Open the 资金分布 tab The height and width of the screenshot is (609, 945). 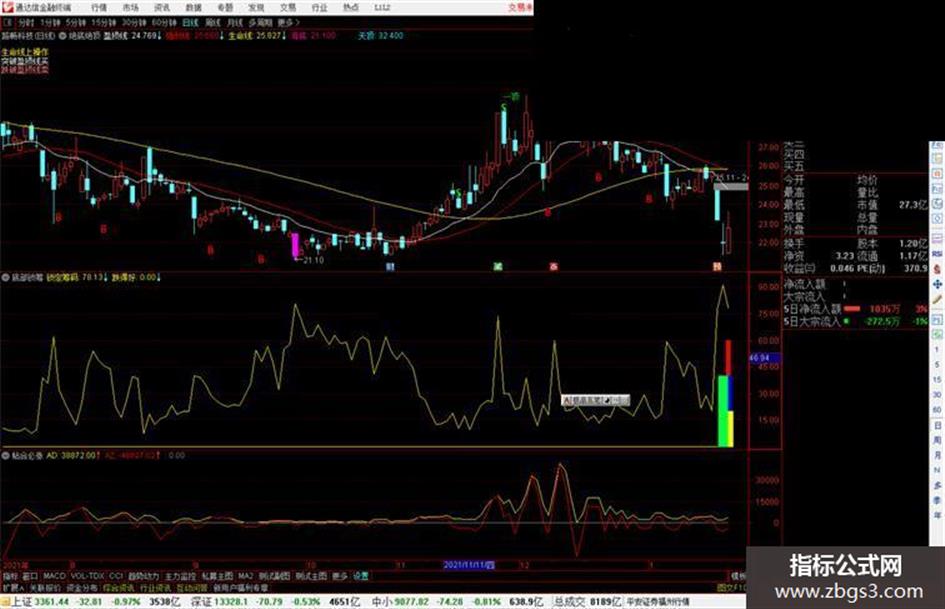point(82,588)
